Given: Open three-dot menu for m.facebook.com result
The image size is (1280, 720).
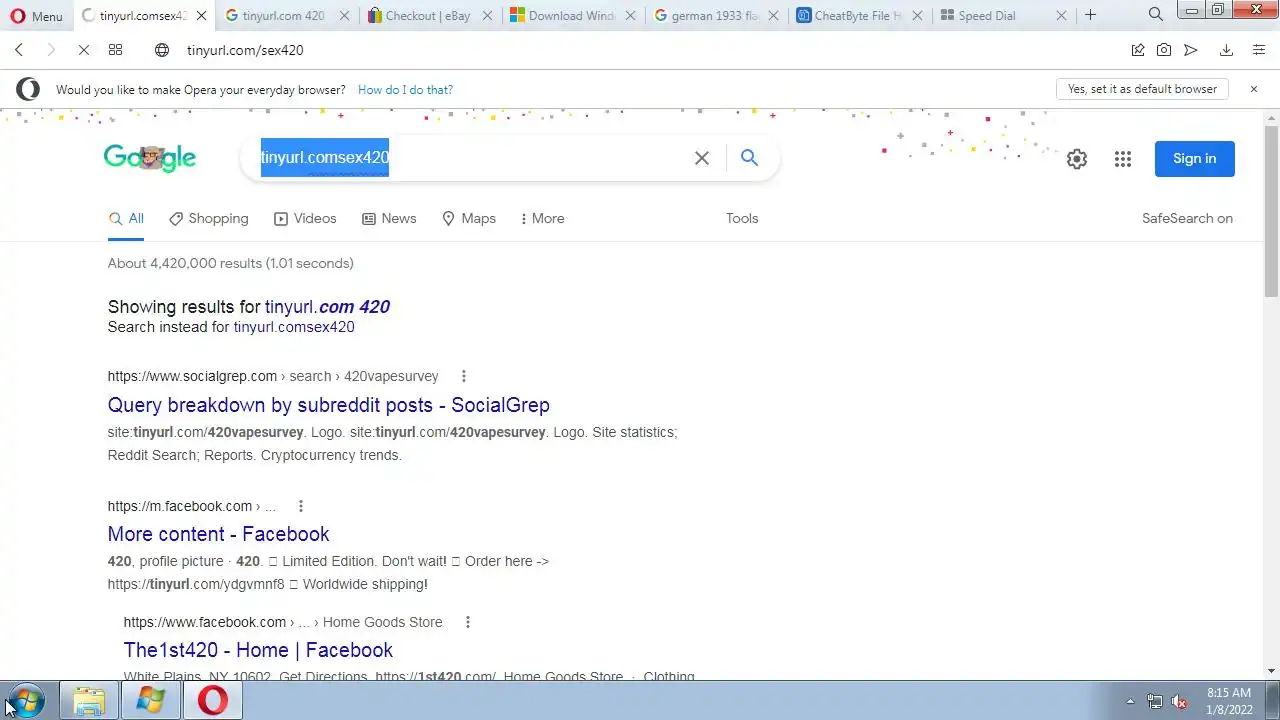Looking at the screenshot, I should [x=300, y=506].
